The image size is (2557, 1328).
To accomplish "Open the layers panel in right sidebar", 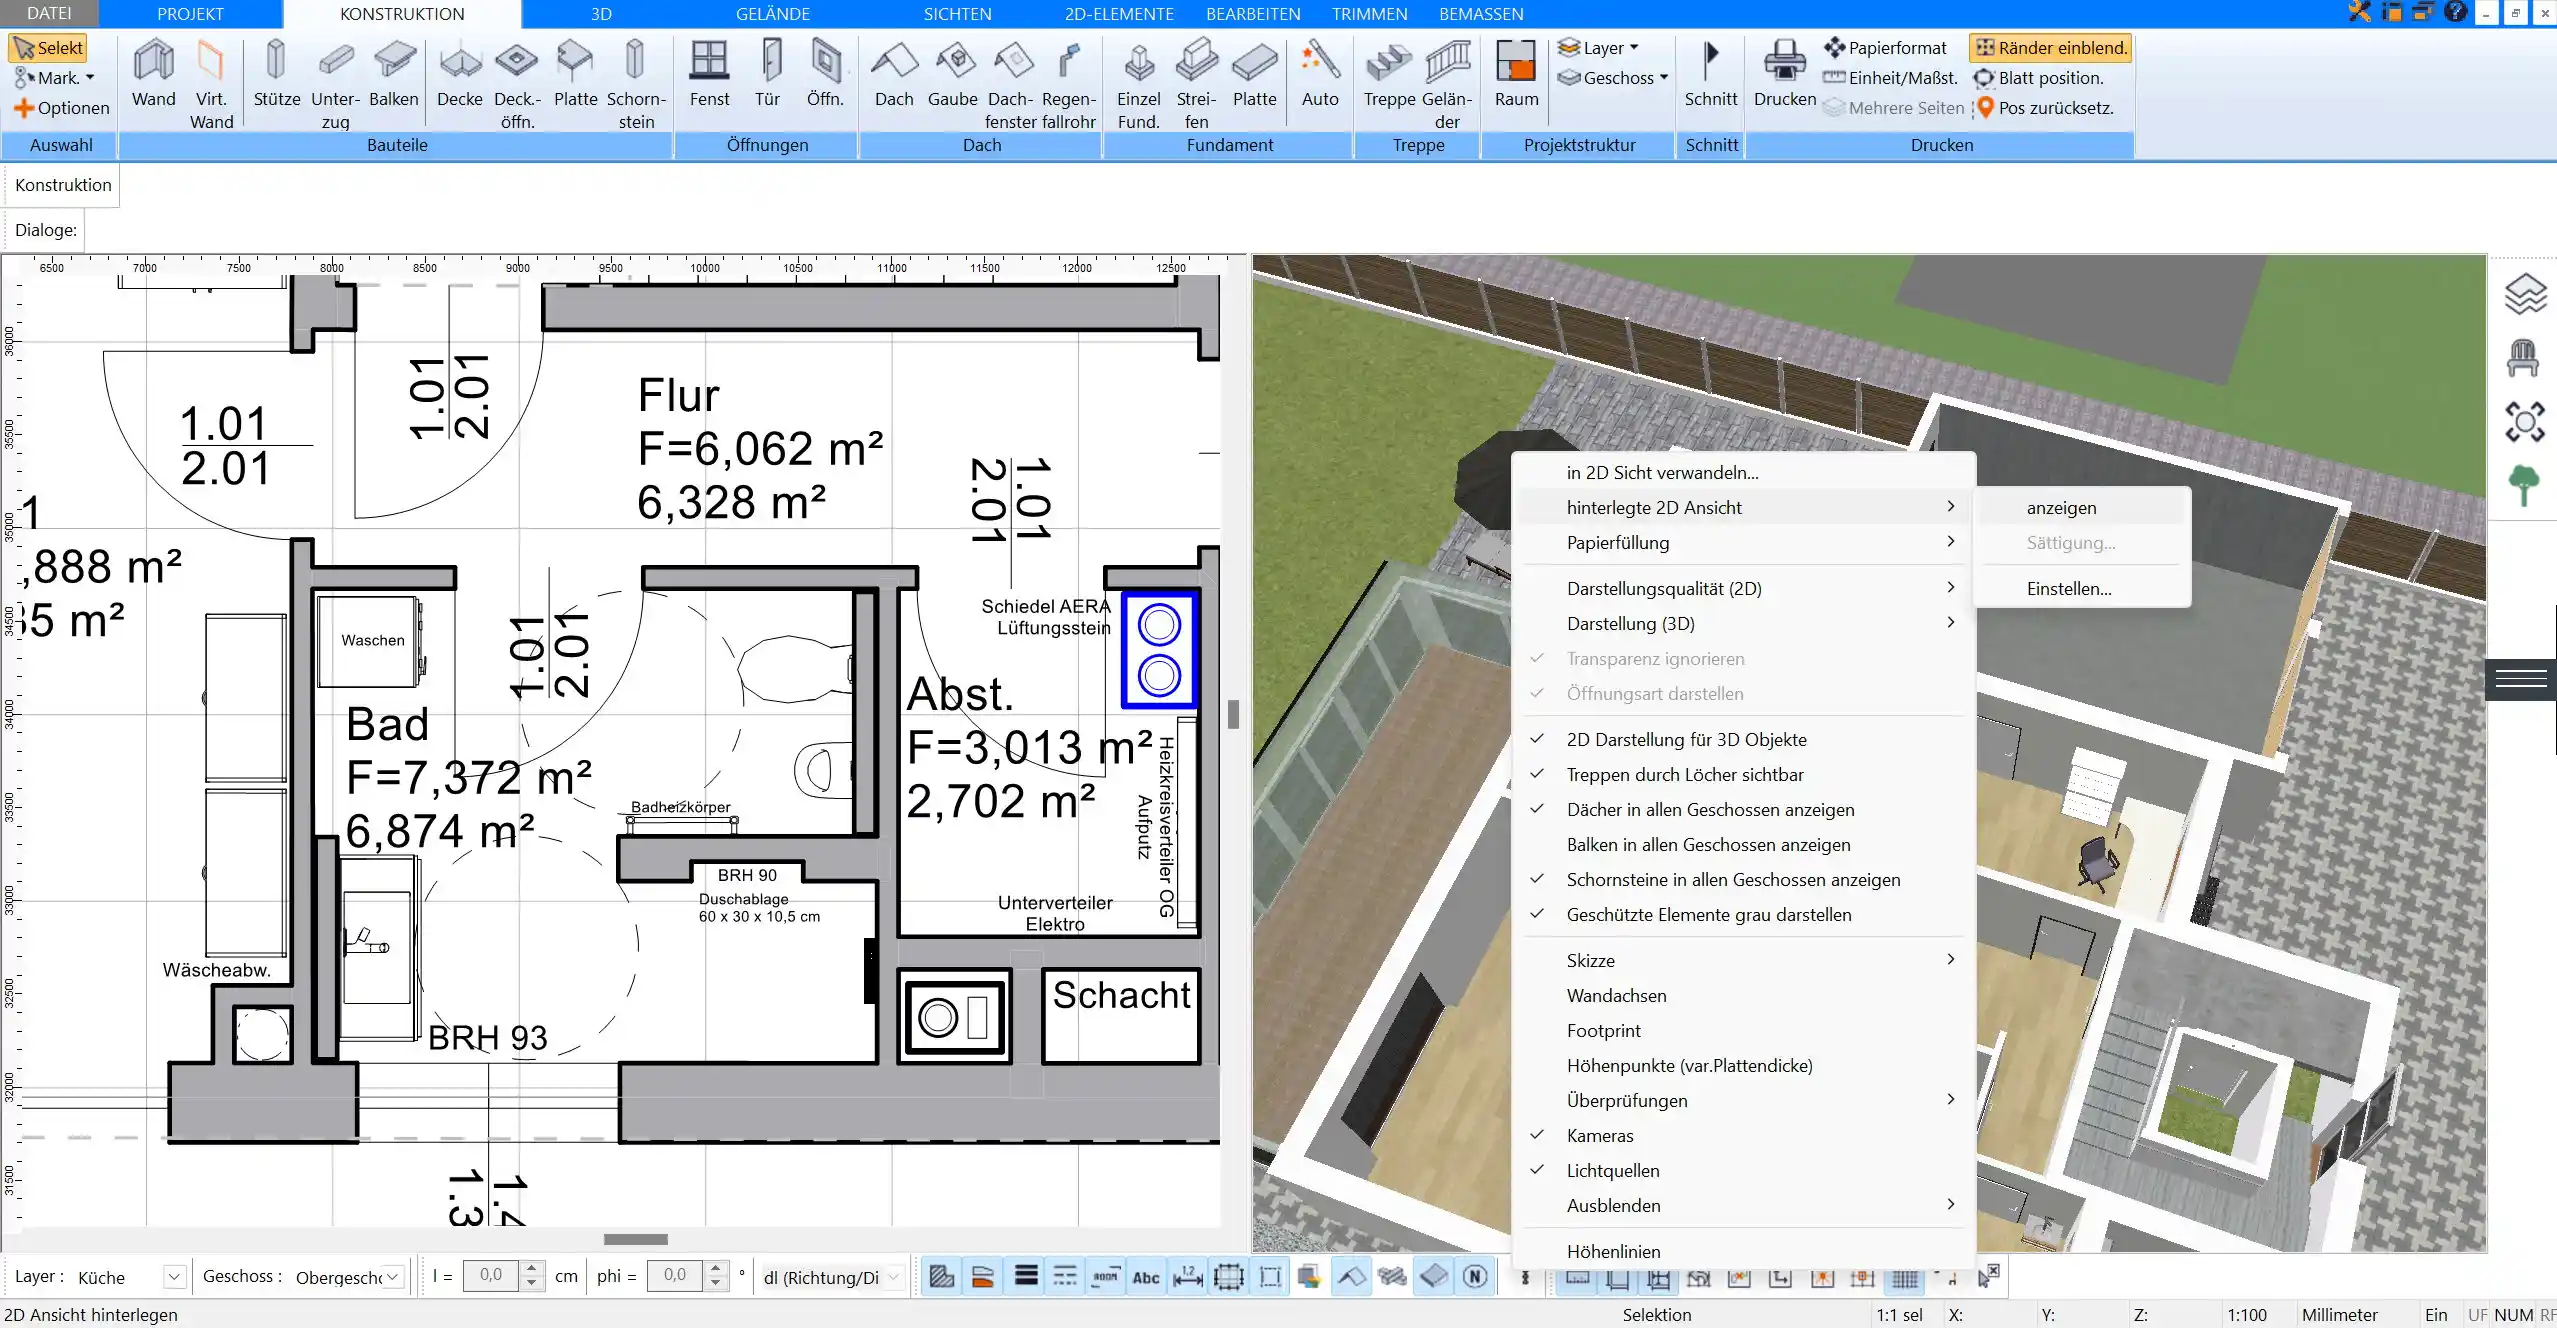I will 2525,294.
